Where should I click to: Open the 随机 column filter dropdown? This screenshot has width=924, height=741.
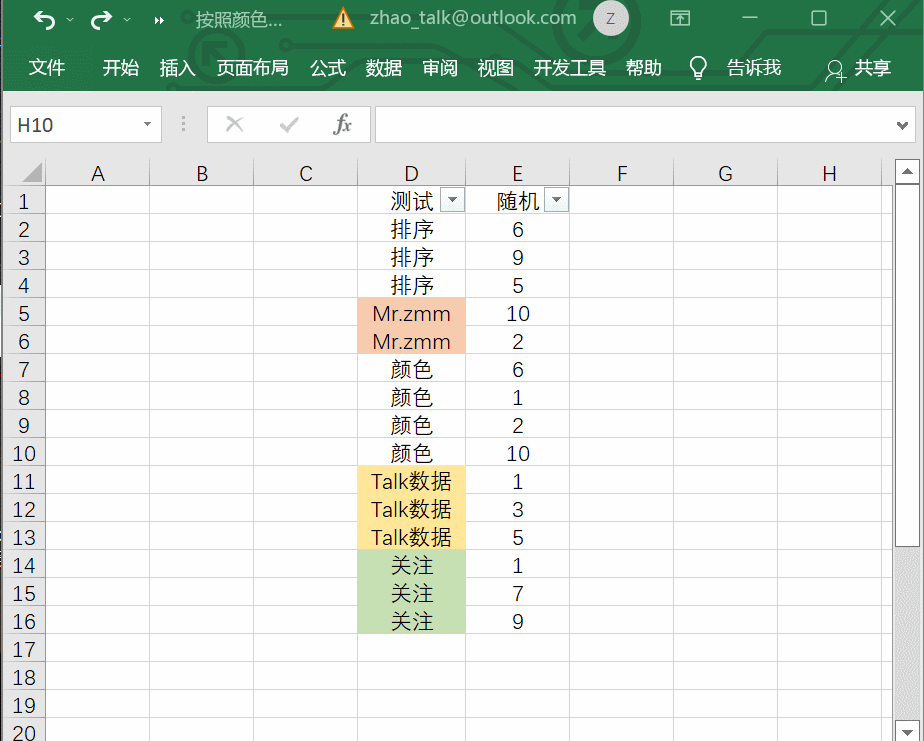click(x=556, y=200)
